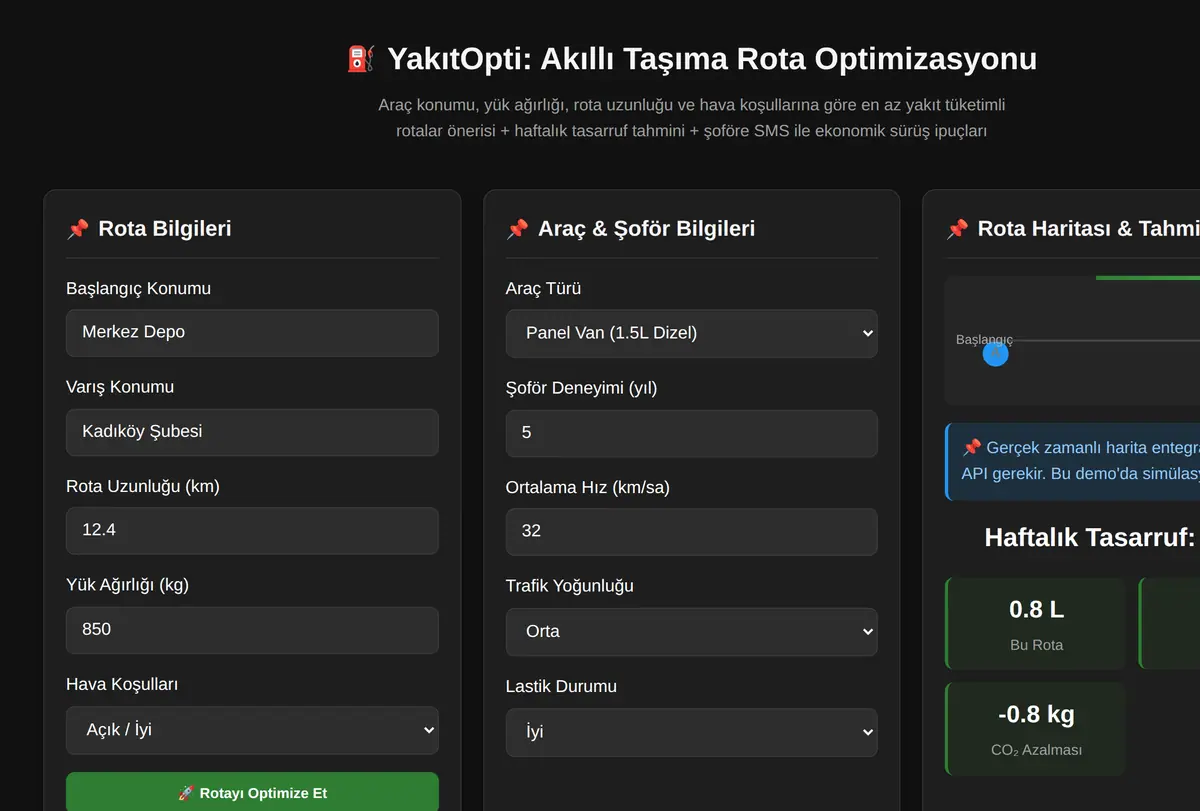Open the Lastik Durumu dropdown
Screen dimensions: 1200x811
[x=692, y=732]
